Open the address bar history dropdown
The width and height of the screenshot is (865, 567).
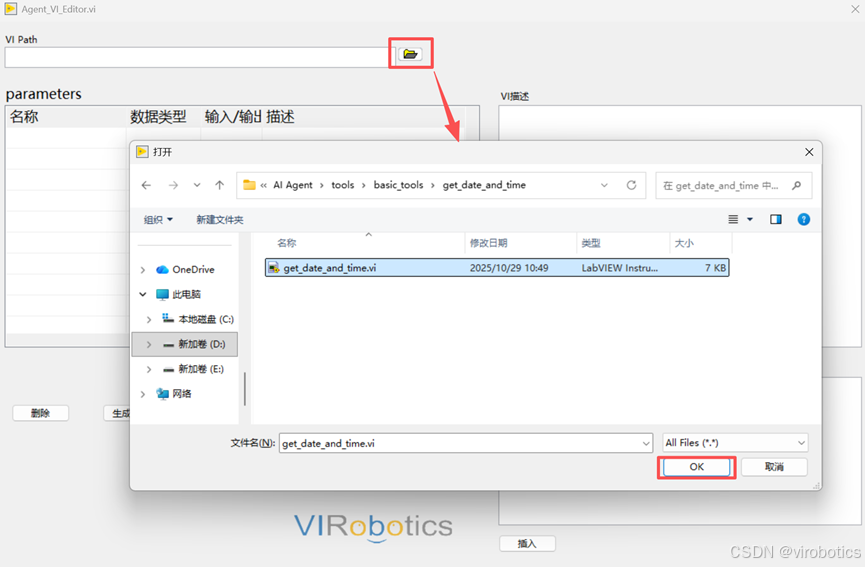tap(604, 185)
